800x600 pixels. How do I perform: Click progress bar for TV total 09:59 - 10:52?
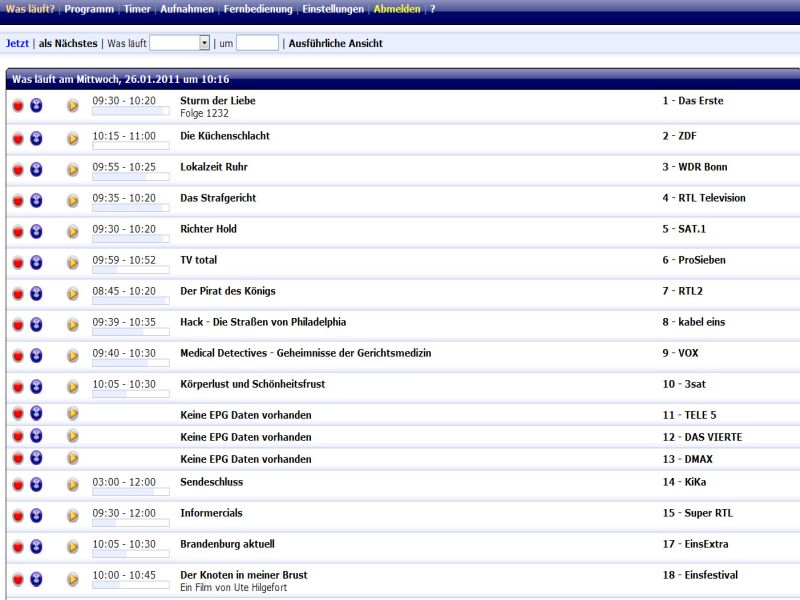coord(131,270)
